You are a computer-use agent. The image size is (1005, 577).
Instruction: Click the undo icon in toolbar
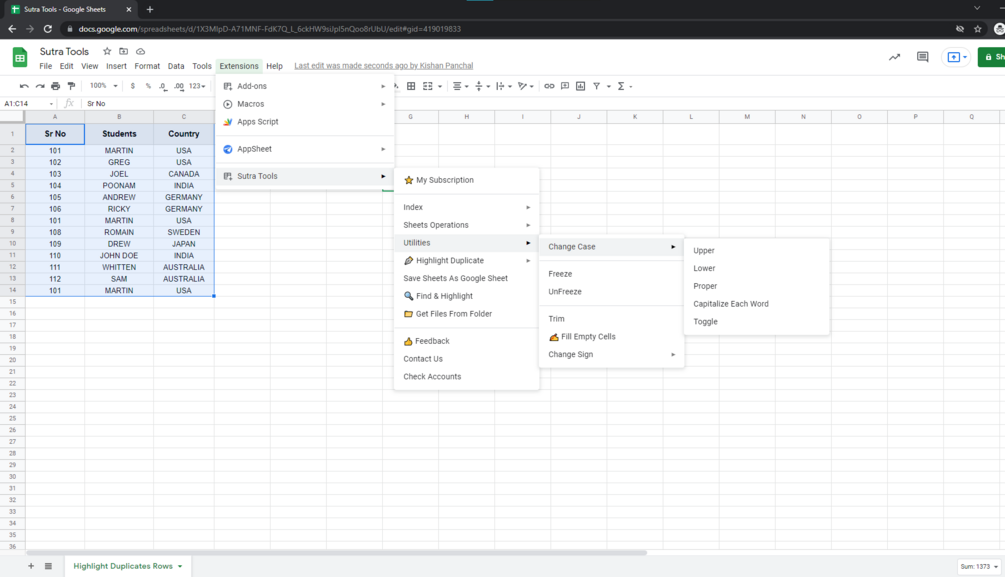24,86
